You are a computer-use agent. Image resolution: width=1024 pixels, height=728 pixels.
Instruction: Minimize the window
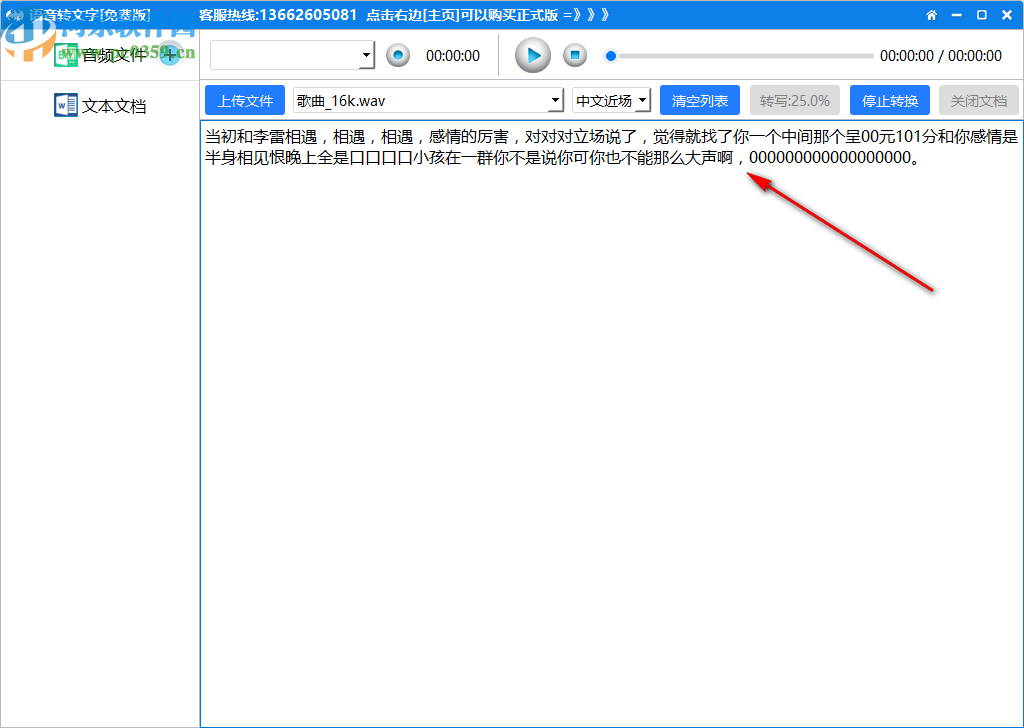(957, 15)
